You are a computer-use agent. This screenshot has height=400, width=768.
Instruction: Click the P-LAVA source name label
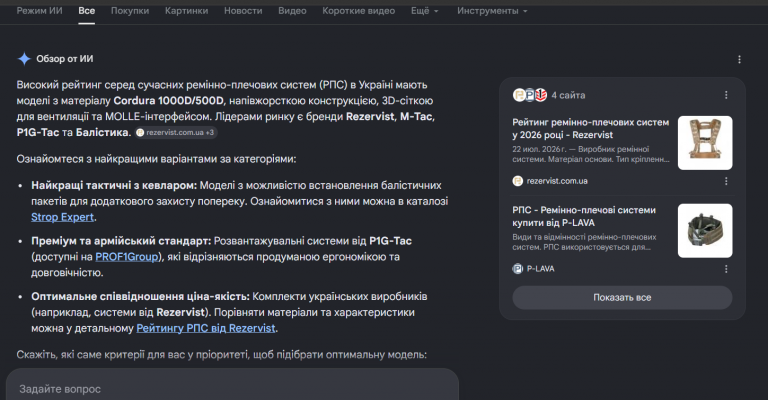[540, 269]
